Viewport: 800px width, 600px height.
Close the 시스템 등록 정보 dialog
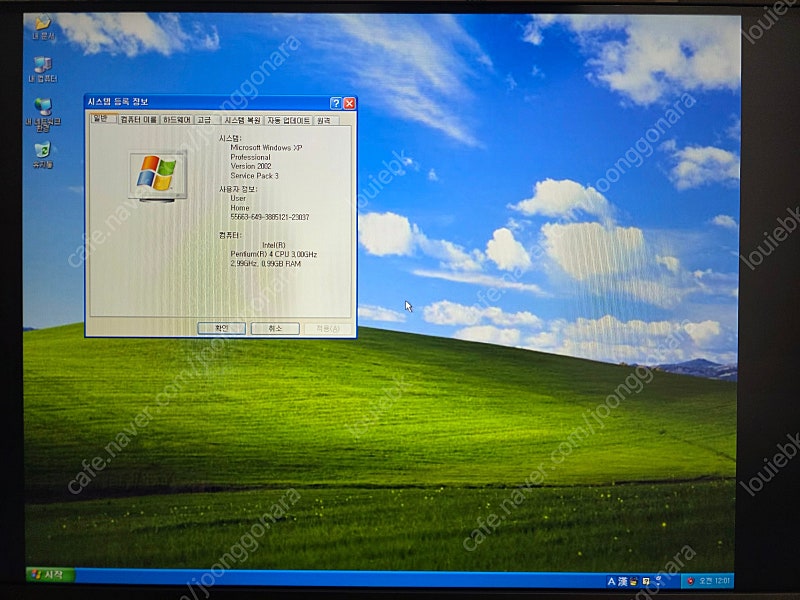tap(349, 104)
